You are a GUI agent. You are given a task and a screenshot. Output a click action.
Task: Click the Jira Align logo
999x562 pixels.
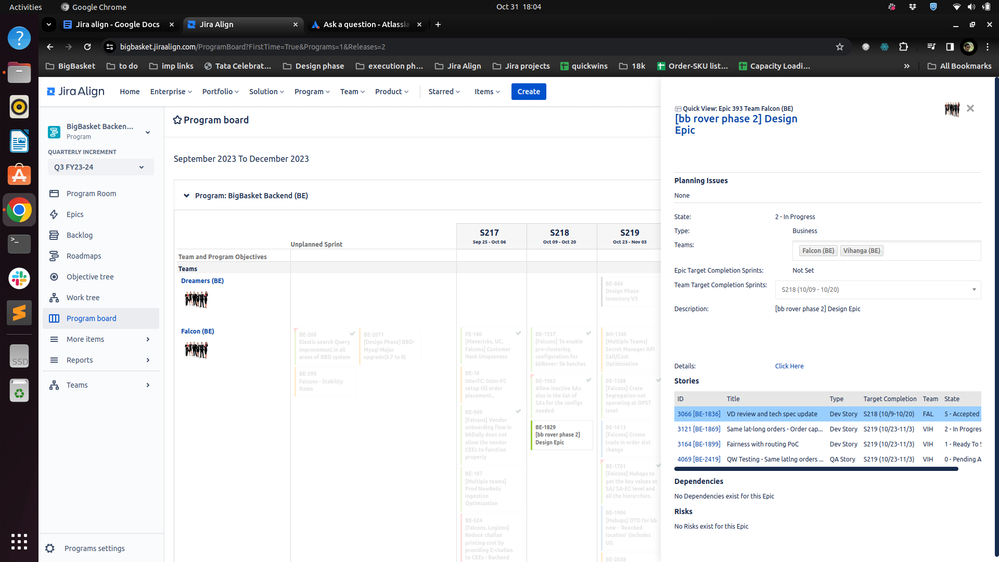pyautogui.click(x=76, y=91)
